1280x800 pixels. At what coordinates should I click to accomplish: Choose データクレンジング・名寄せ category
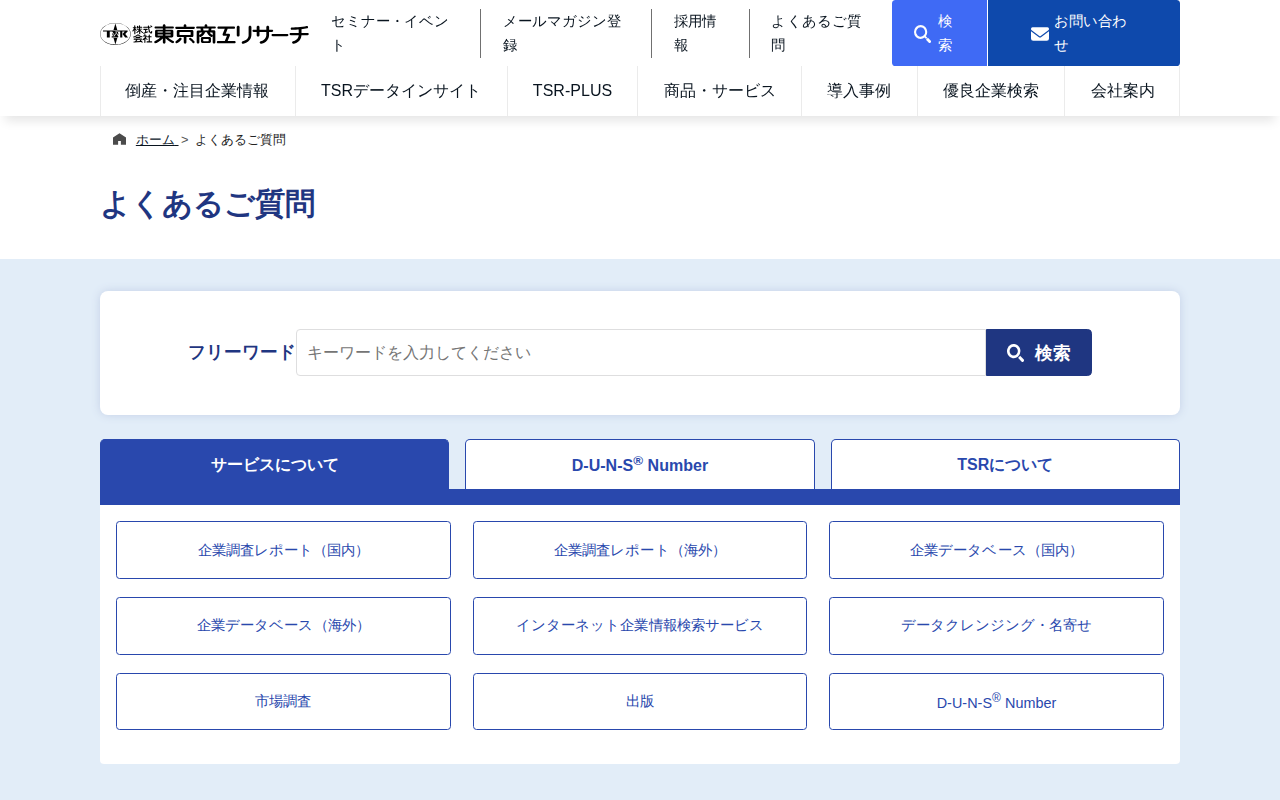coord(996,626)
